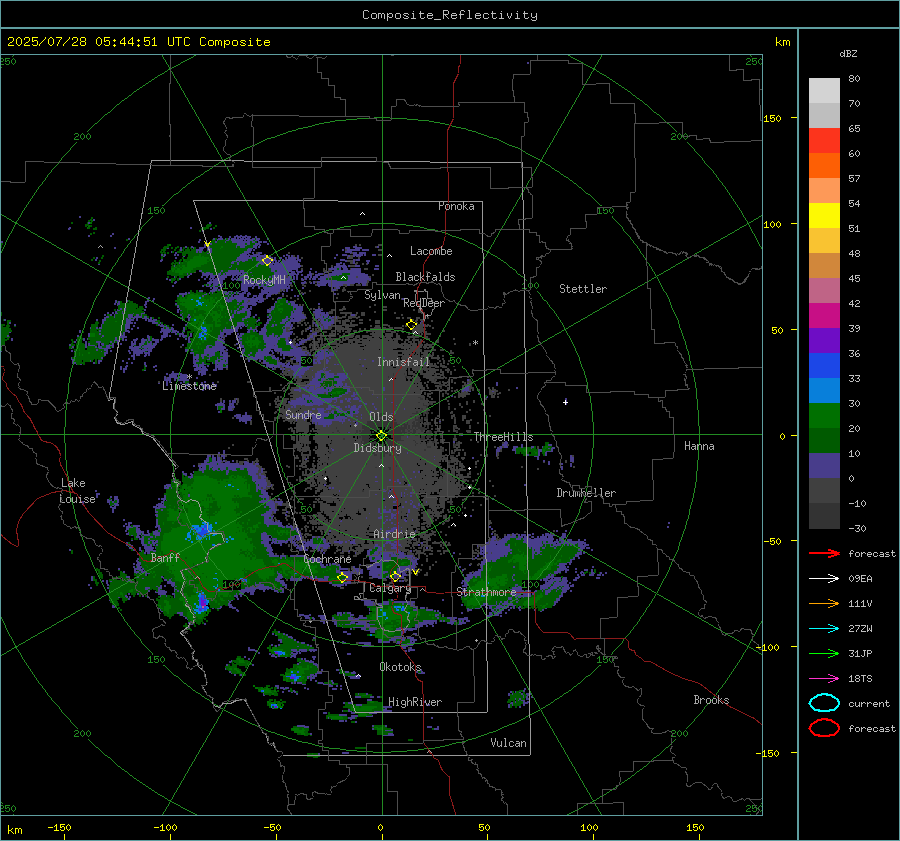Click the -150 tick on bottom axis

point(59,827)
